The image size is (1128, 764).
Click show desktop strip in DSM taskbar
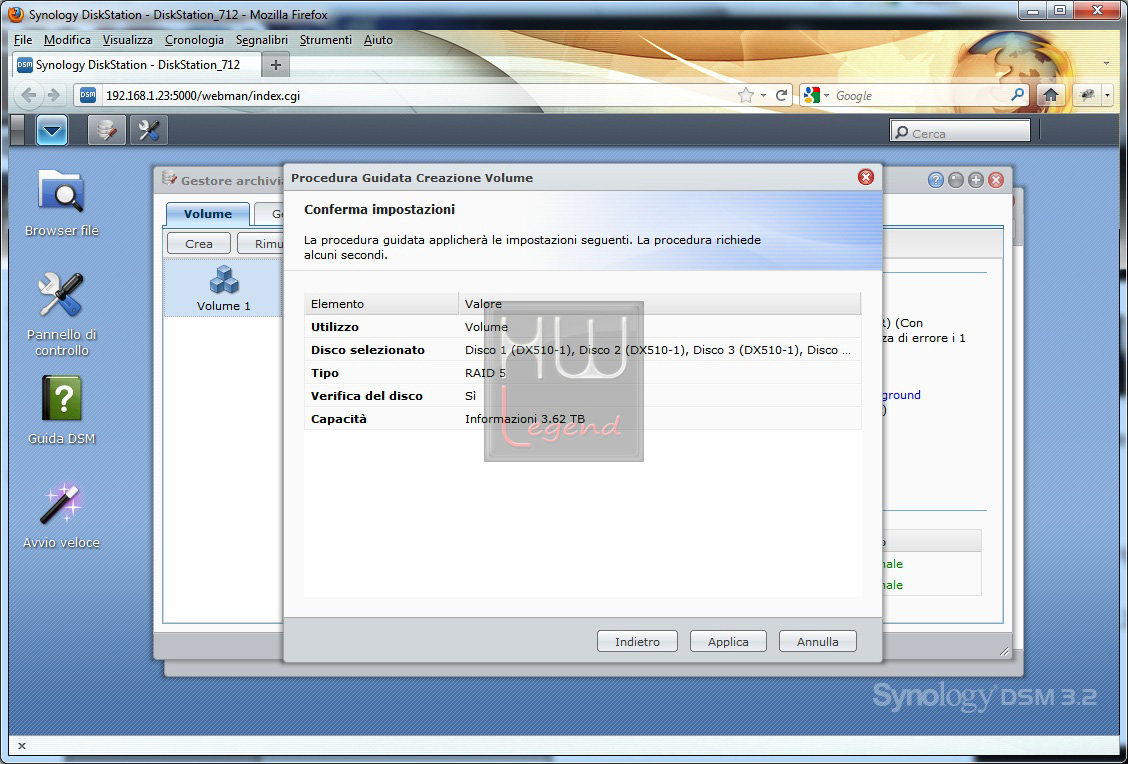pyautogui.click(x=17, y=130)
